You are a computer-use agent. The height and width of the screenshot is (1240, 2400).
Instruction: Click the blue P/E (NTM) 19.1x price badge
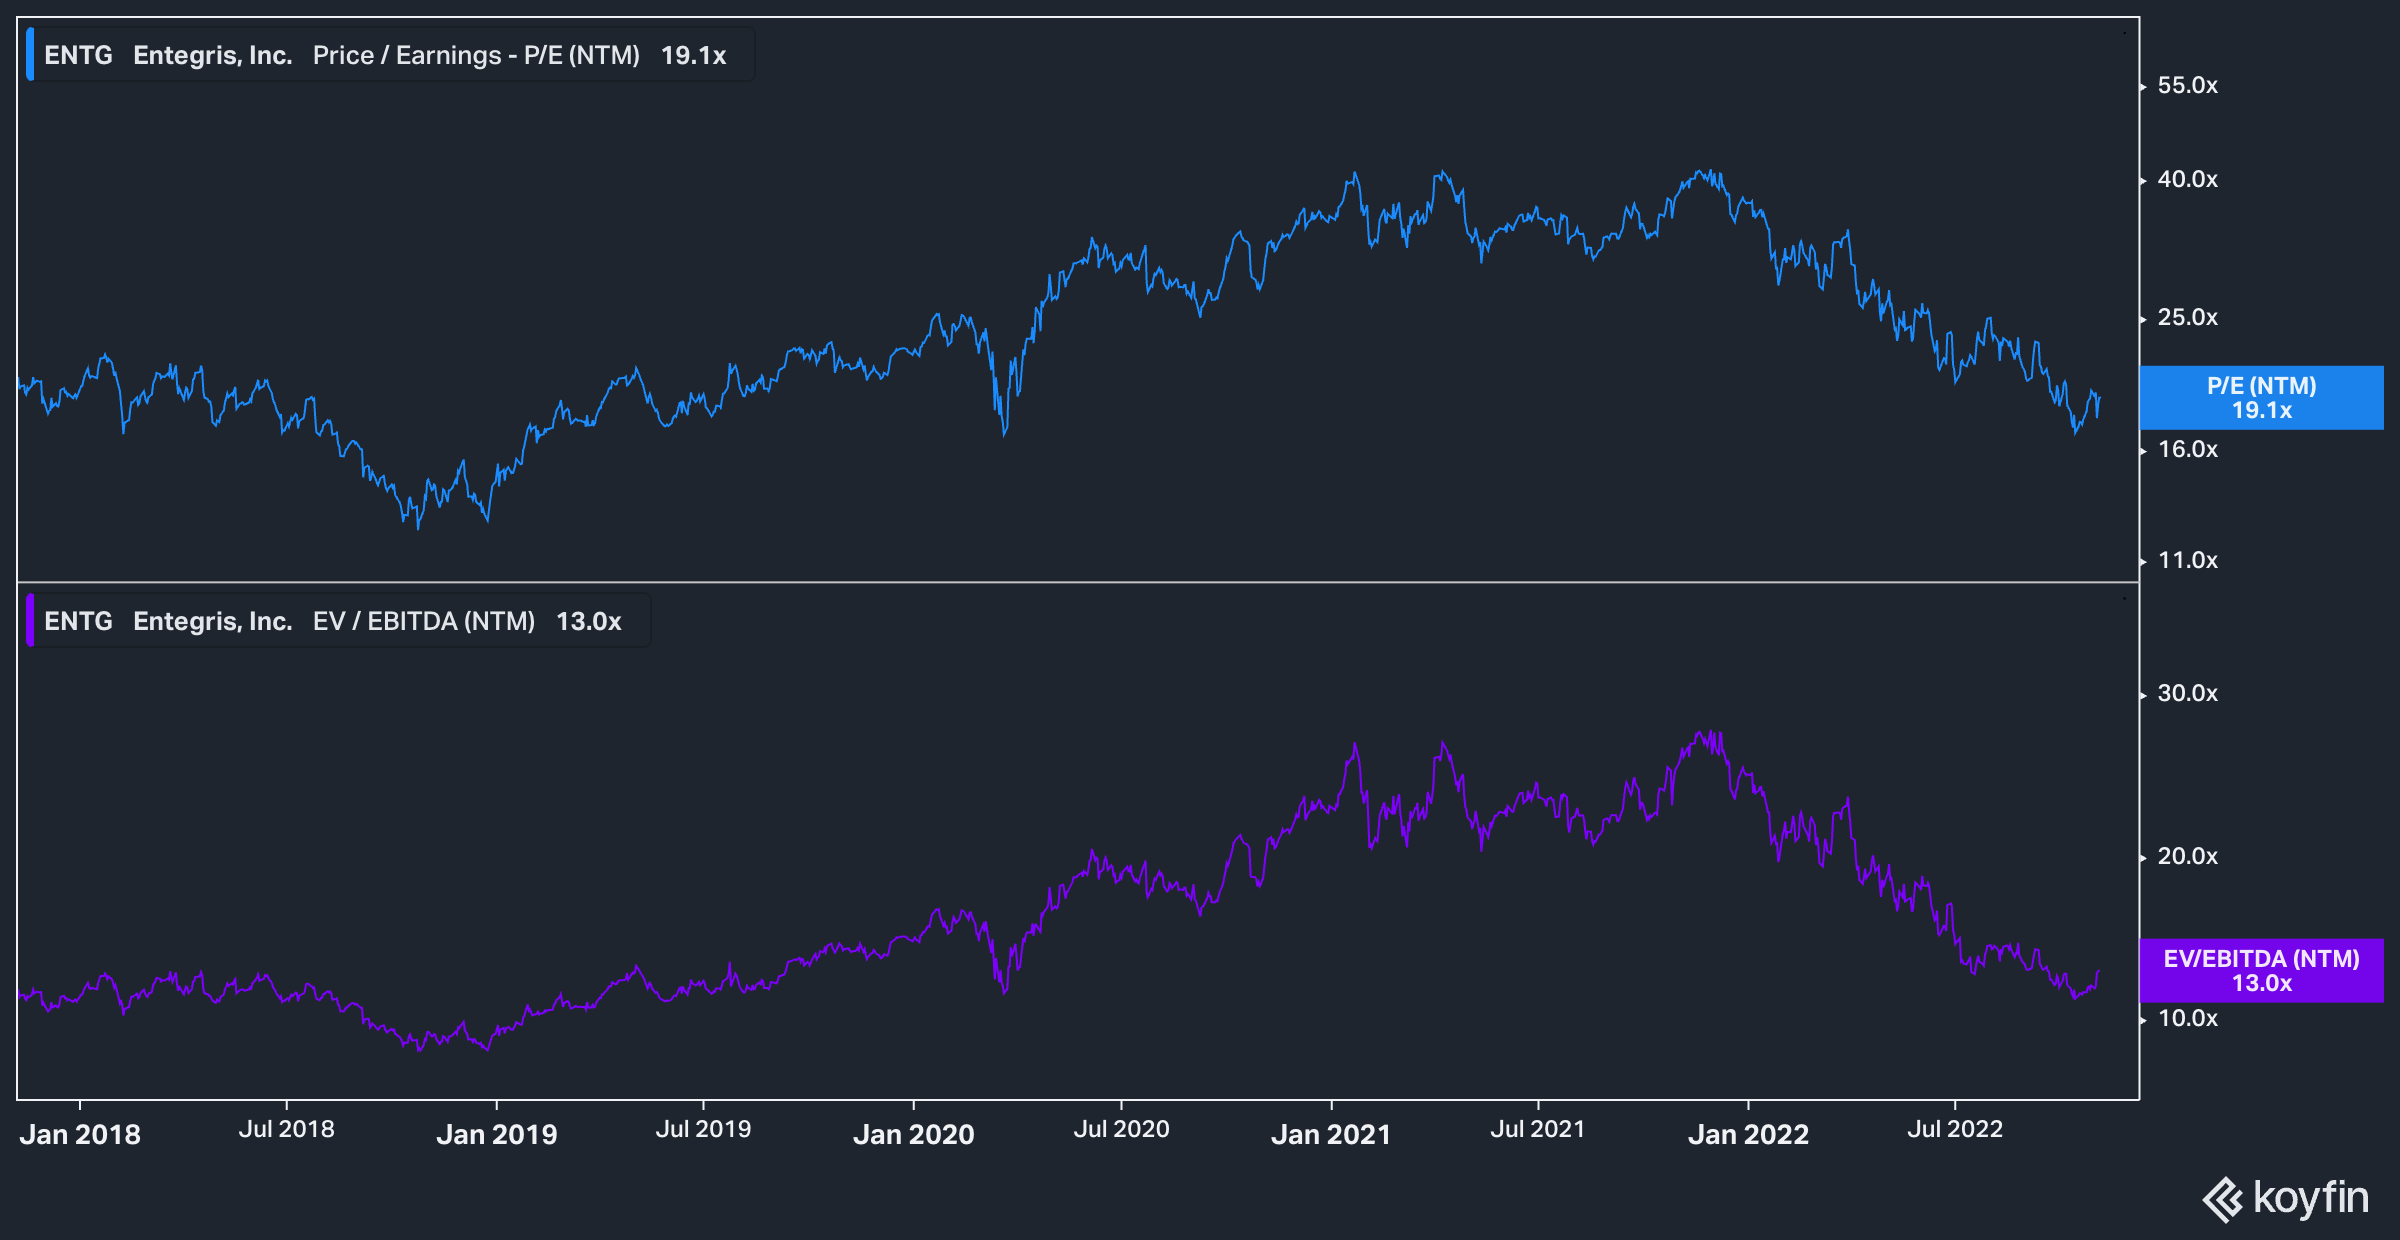click(x=2261, y=398)
